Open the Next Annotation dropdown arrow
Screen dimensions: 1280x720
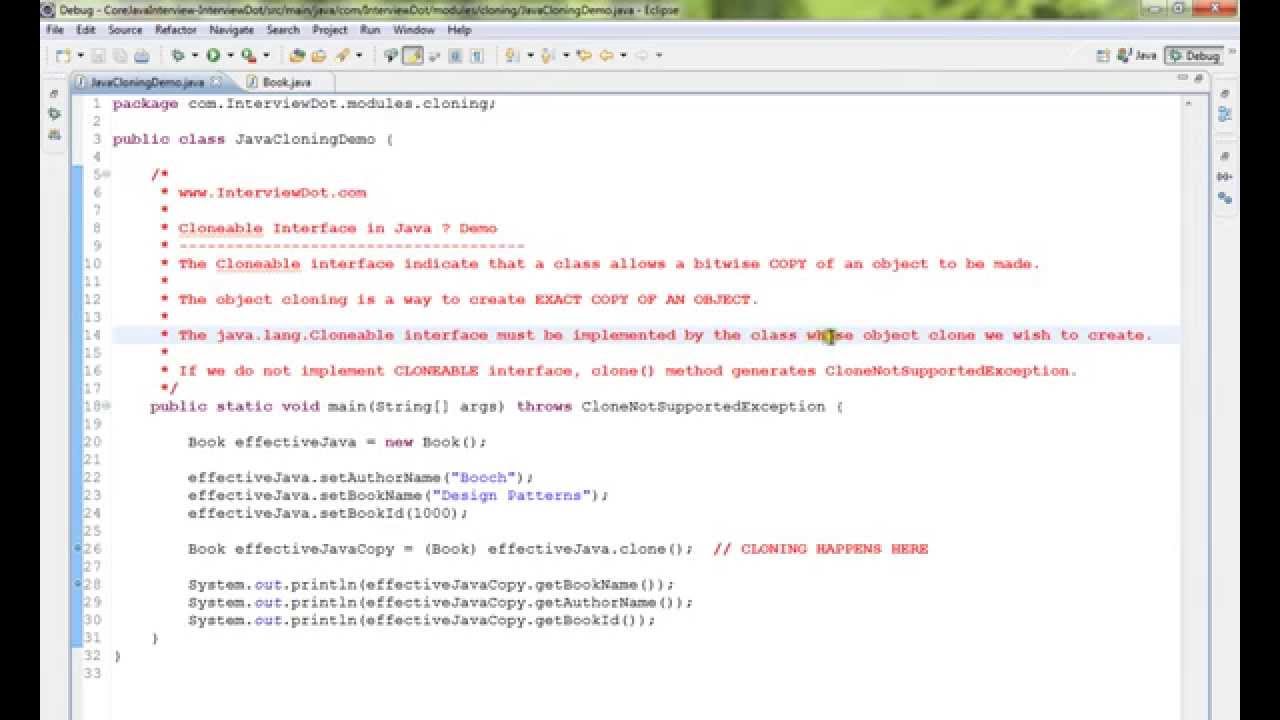point(530,56)
